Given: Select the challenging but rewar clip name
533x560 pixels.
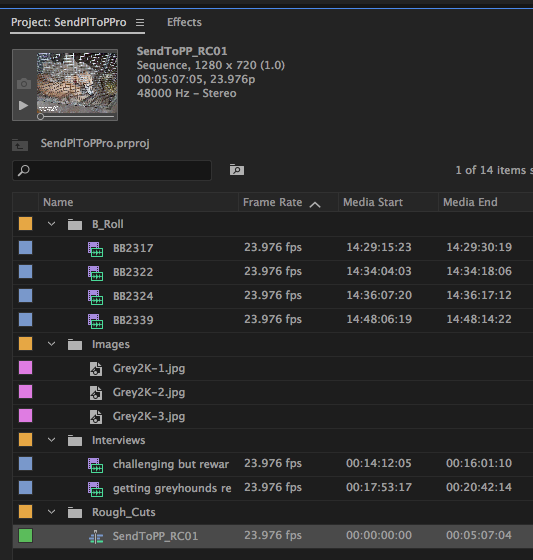Looking at the screenshot, I should click(x=171, y=464).
